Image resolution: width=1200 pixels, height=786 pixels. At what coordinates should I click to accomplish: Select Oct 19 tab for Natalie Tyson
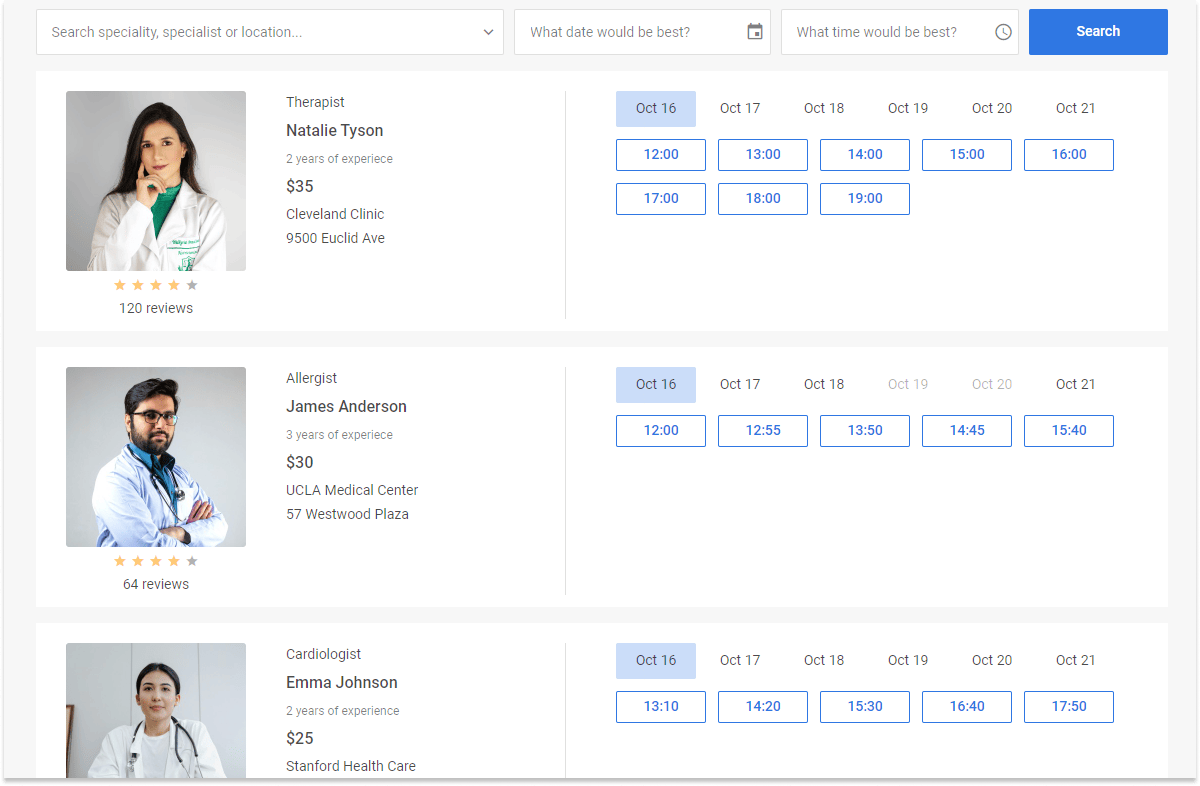point(908,108)
